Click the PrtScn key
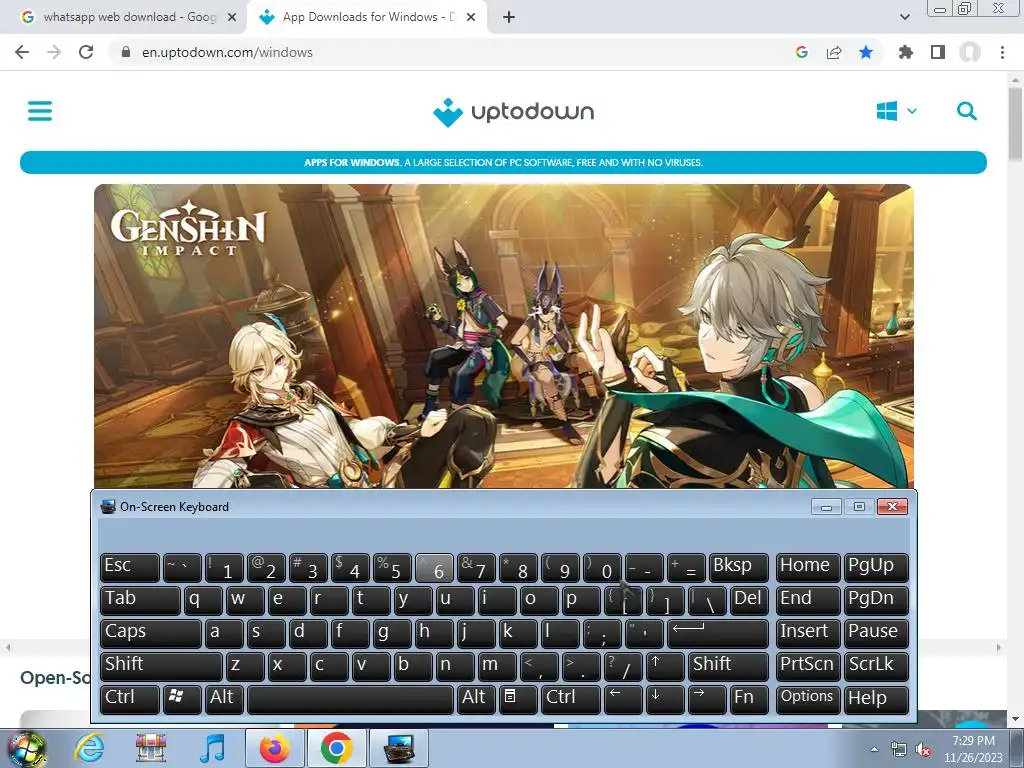The image size is (1024, 768). tap(808, 666)
